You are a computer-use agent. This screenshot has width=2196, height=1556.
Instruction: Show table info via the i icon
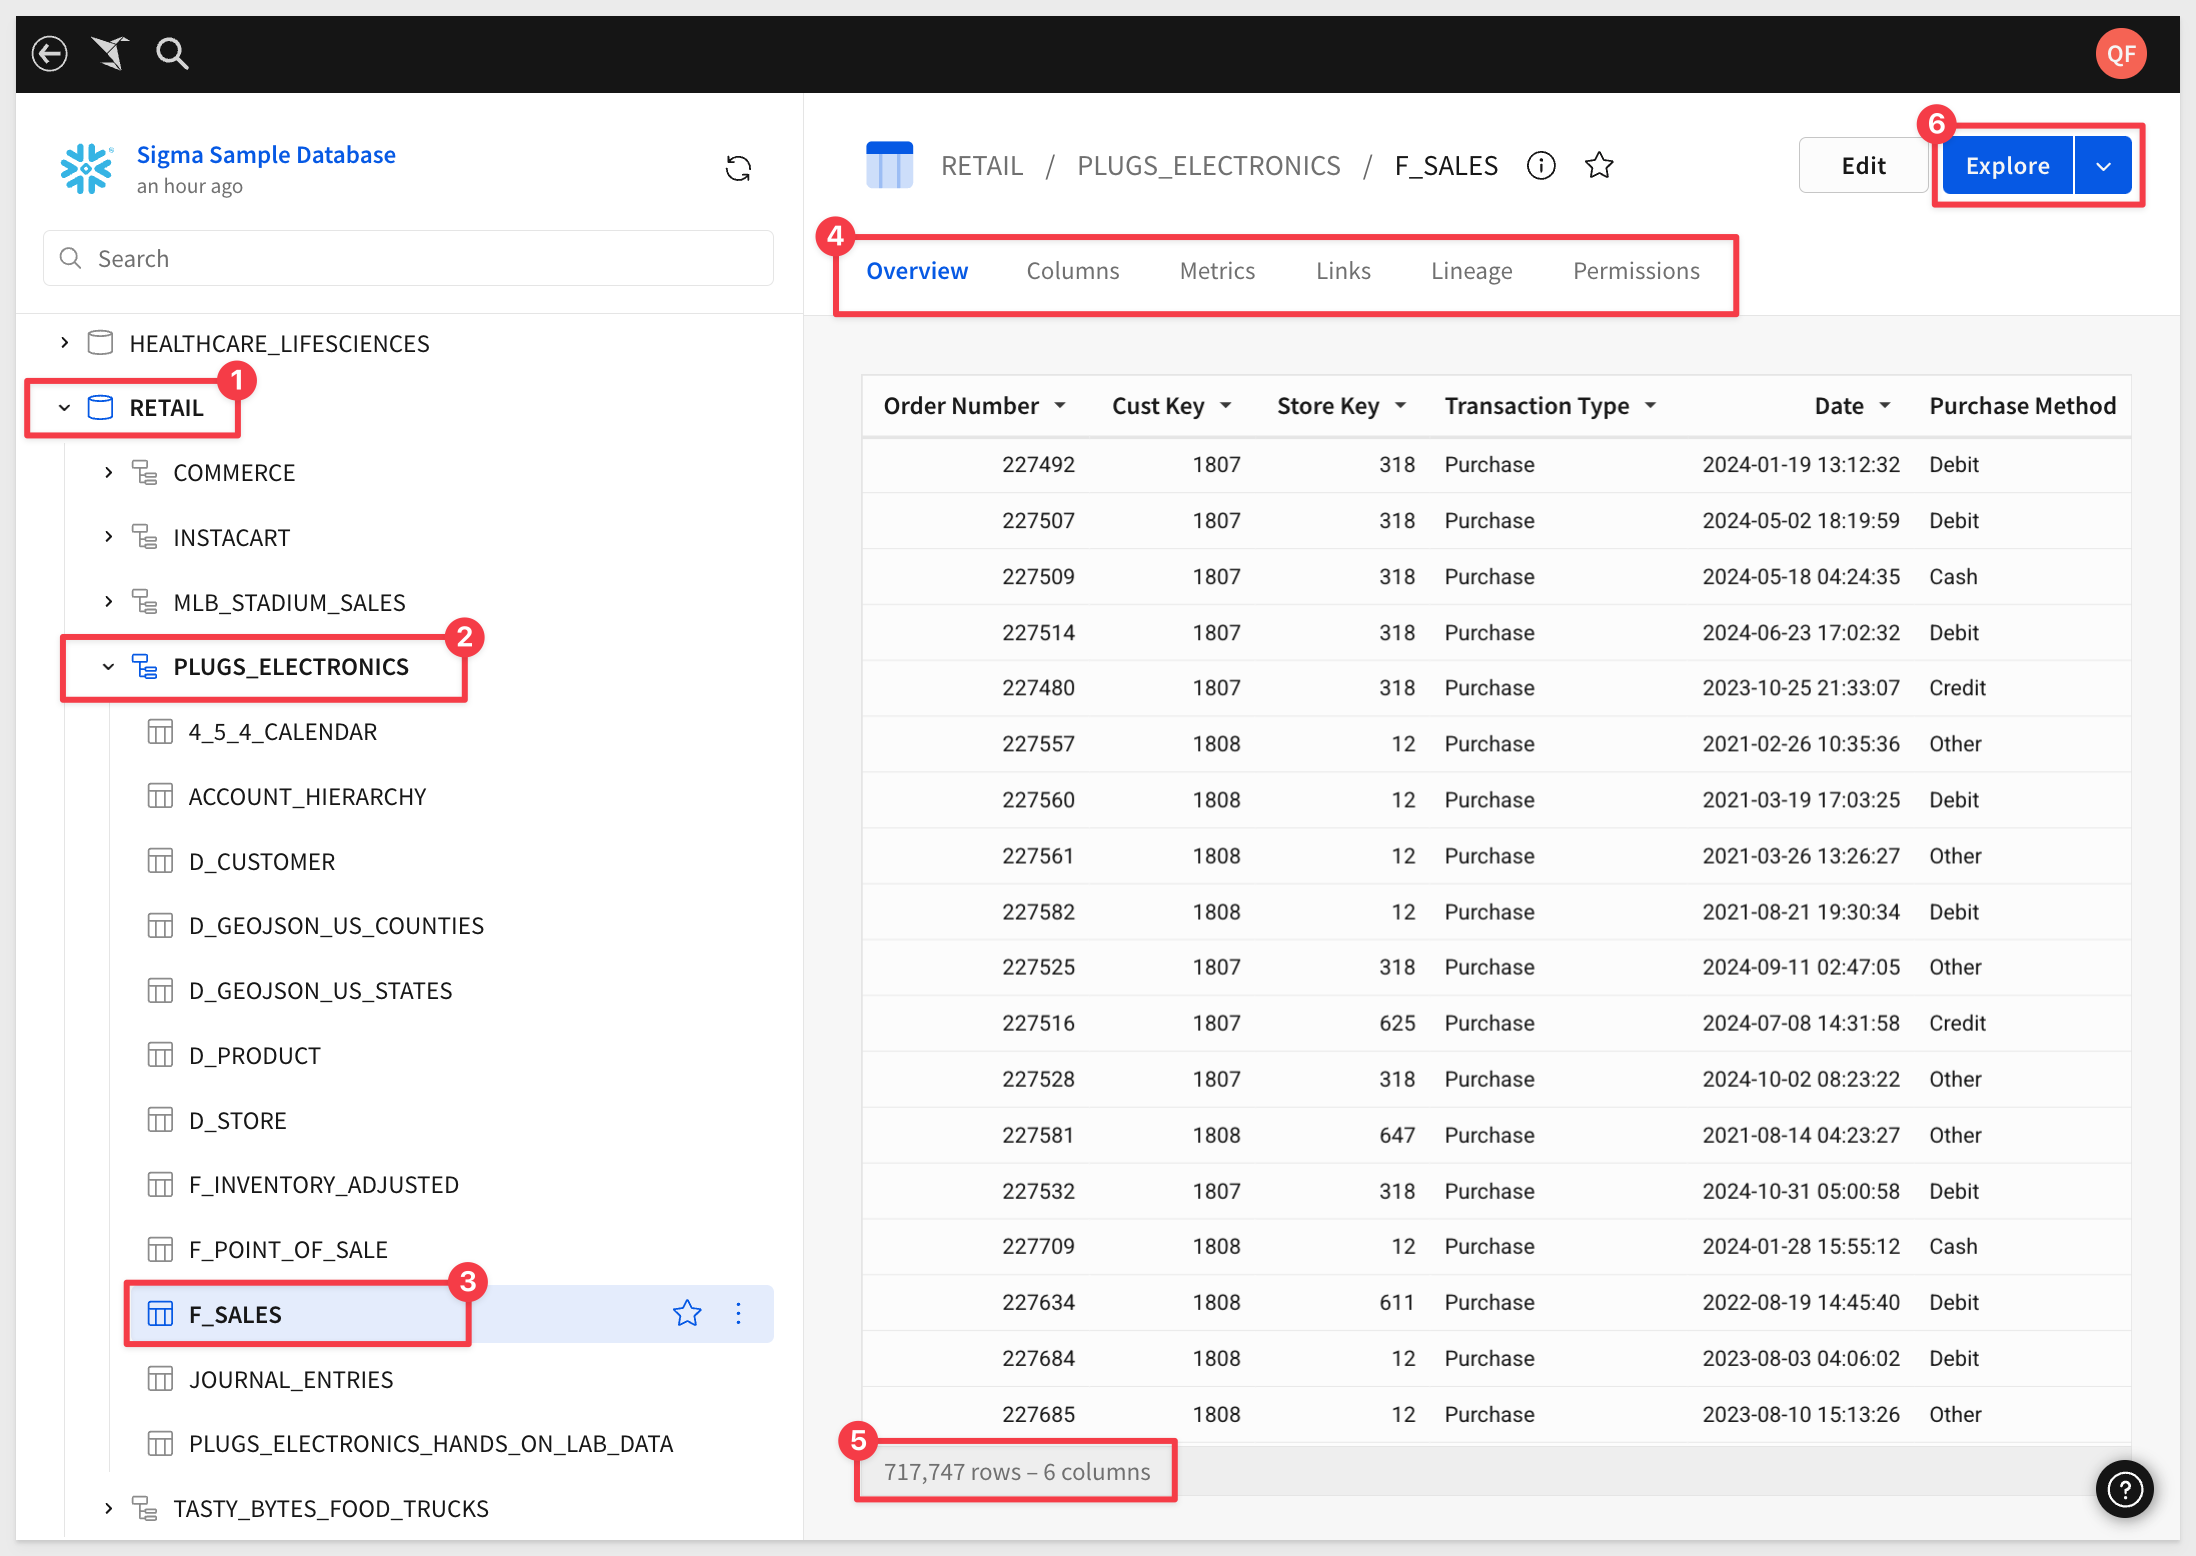(1541, 166)
